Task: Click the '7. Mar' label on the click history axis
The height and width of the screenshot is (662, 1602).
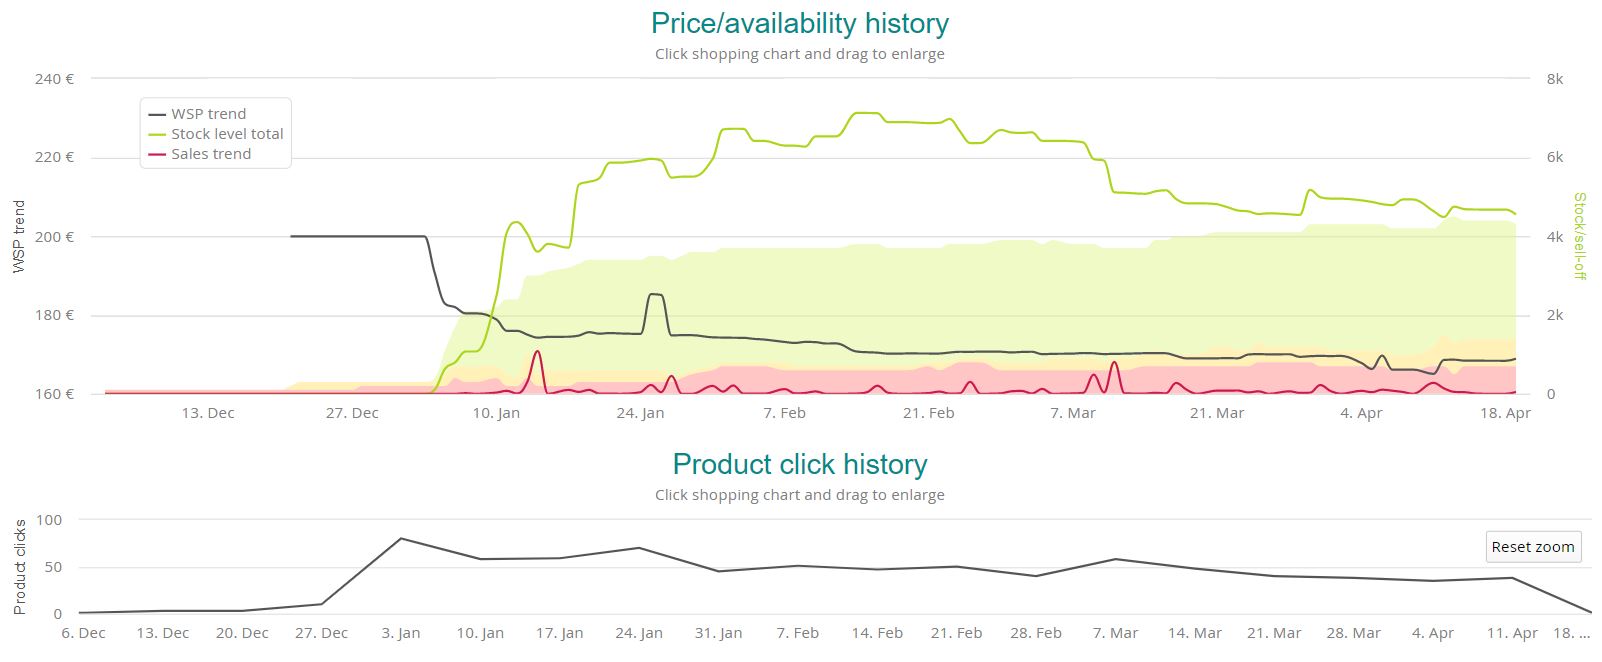Action: click(1115, 633)
